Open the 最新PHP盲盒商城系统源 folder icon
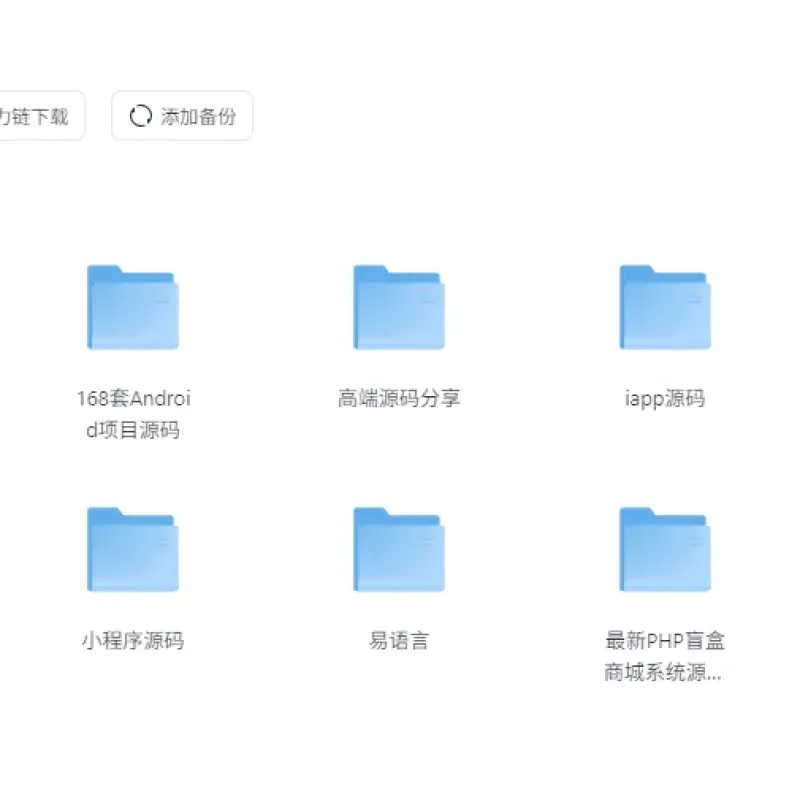Image resolution: width=800 pixels, height=800 pixels. coord(665,549)
